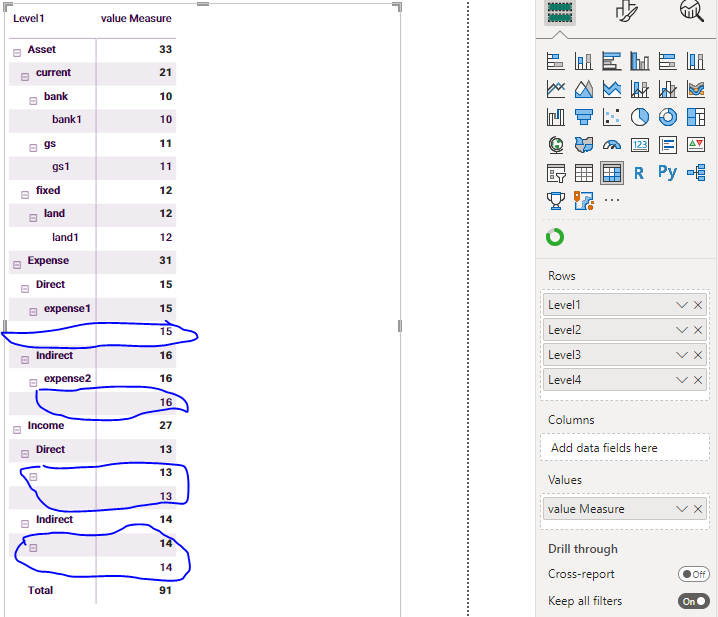Sort by the value Measure column header
The height and width of the screenshot is (617, 718).
coord(136,18)
